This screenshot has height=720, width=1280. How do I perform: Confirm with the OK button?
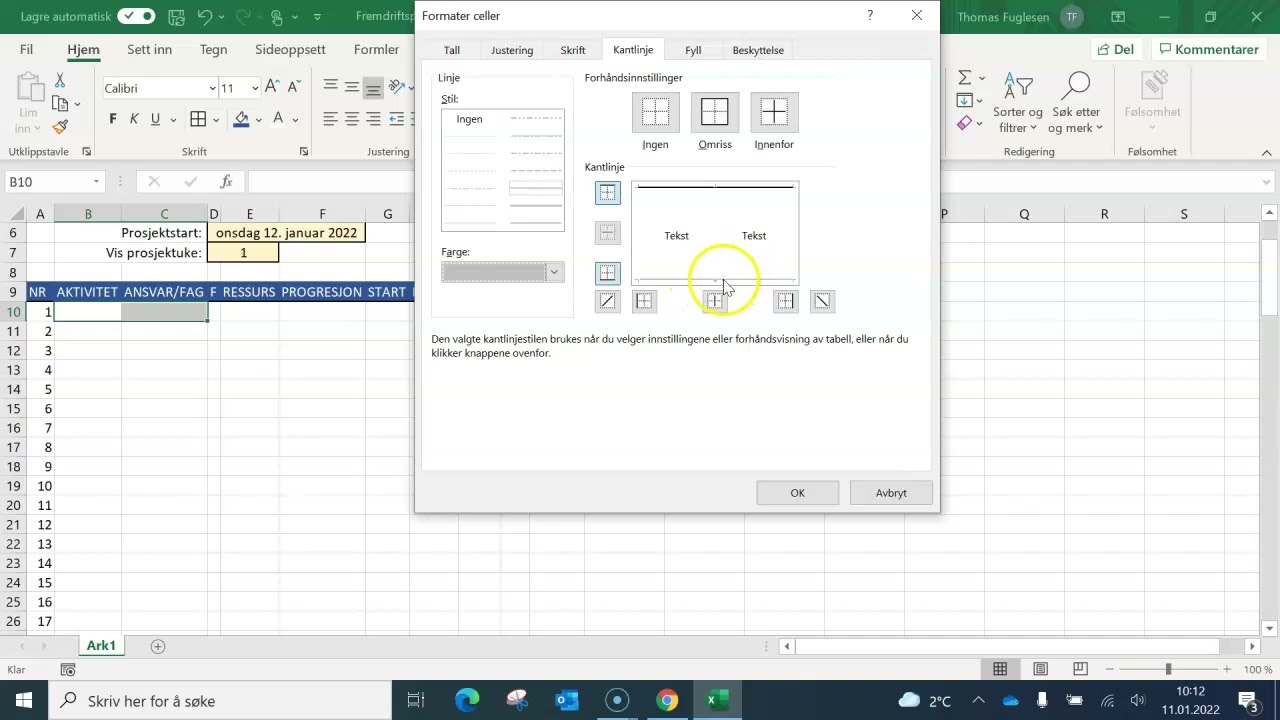[797, 493]
